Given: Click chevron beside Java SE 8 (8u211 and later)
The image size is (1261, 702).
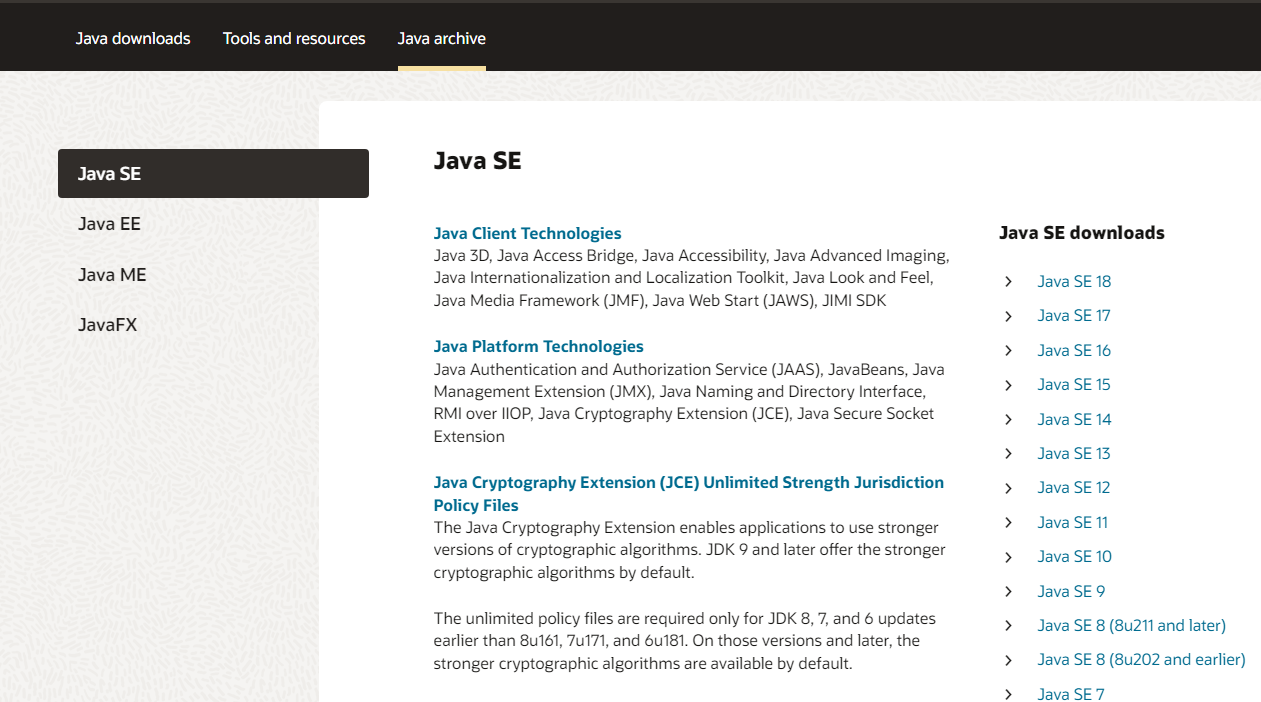Looking at the screenshot, I should 1009,626.
